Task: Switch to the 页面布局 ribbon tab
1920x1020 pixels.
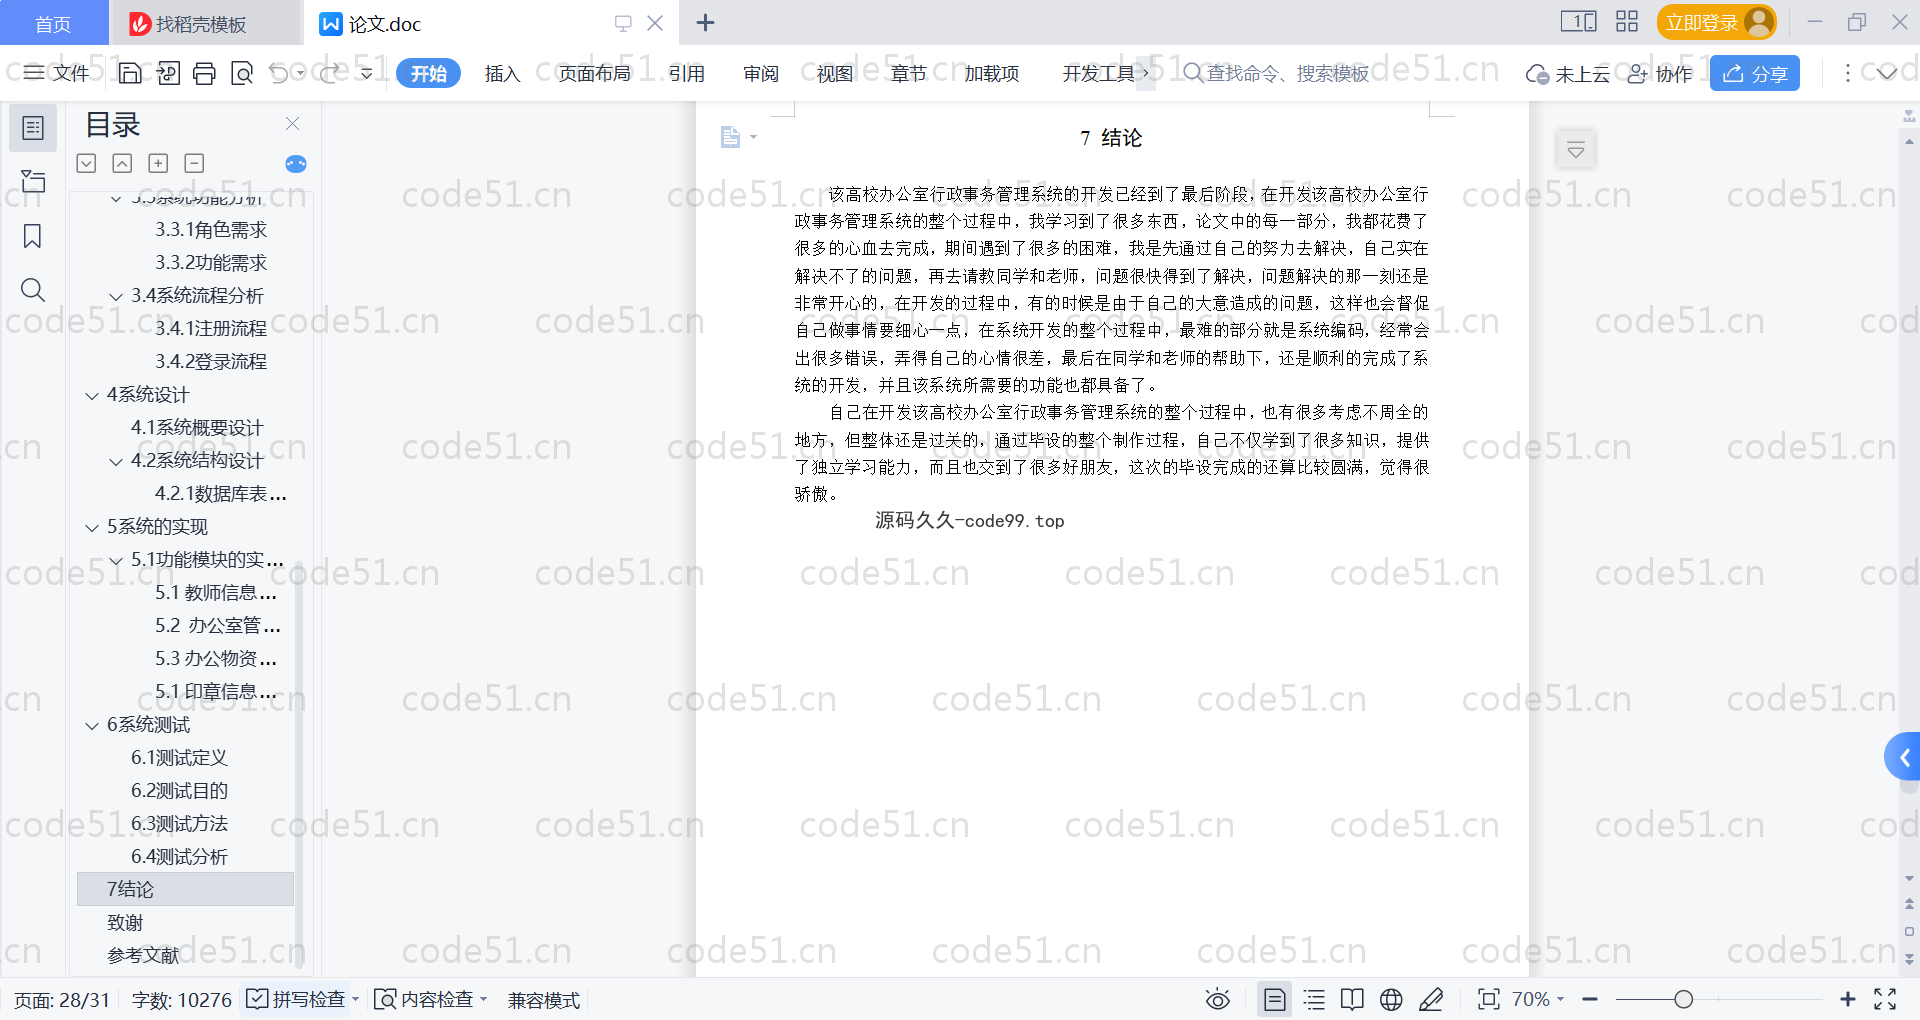Action: 594,73
